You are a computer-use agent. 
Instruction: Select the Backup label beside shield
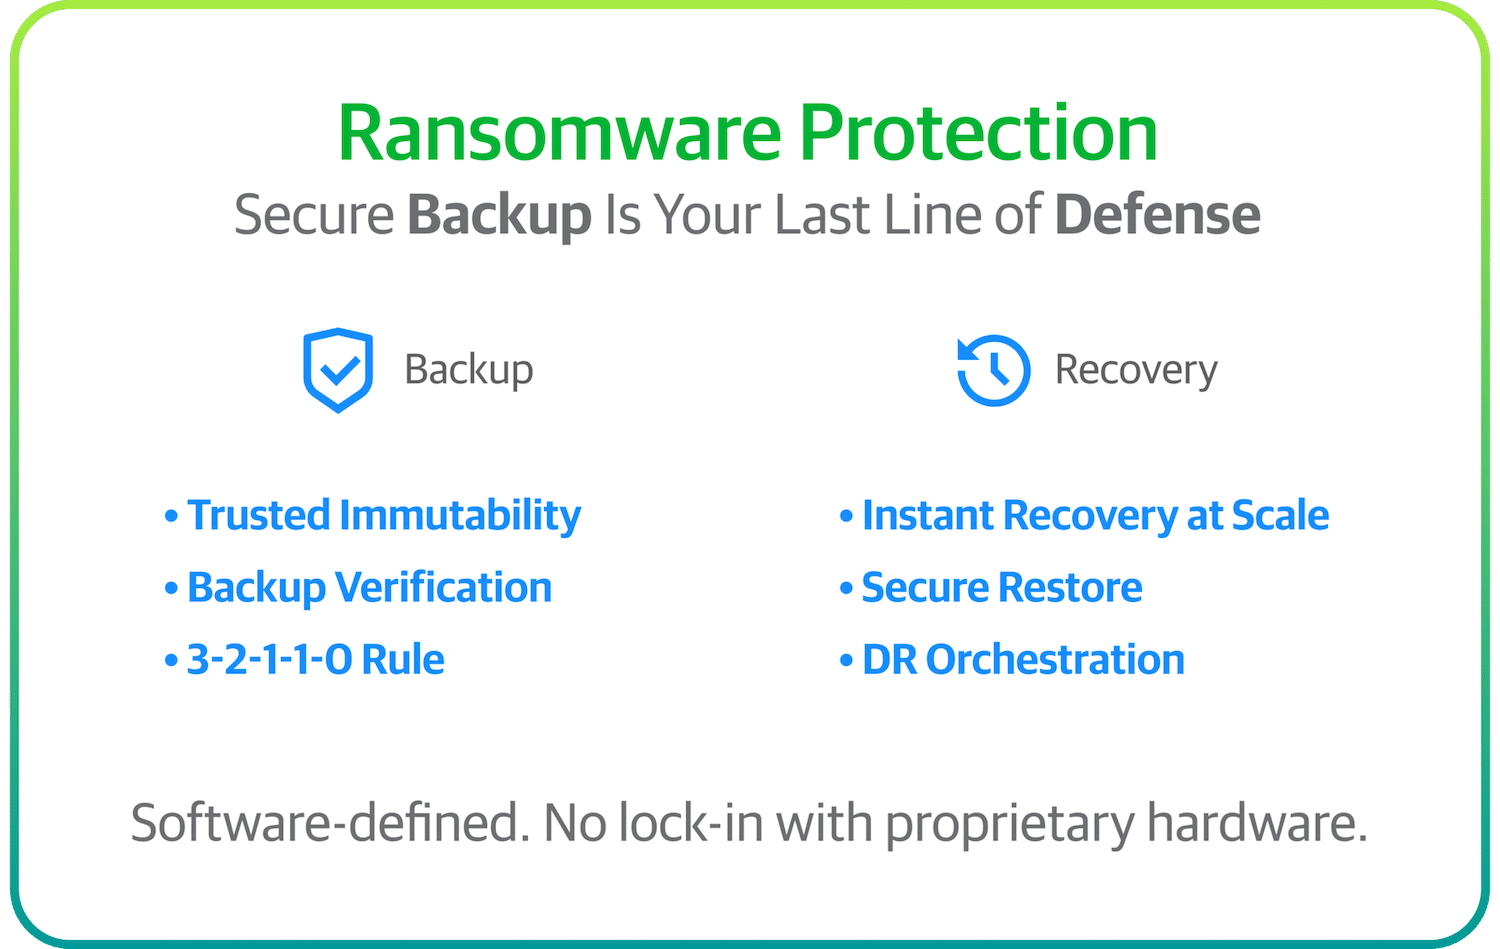(469, 371)
